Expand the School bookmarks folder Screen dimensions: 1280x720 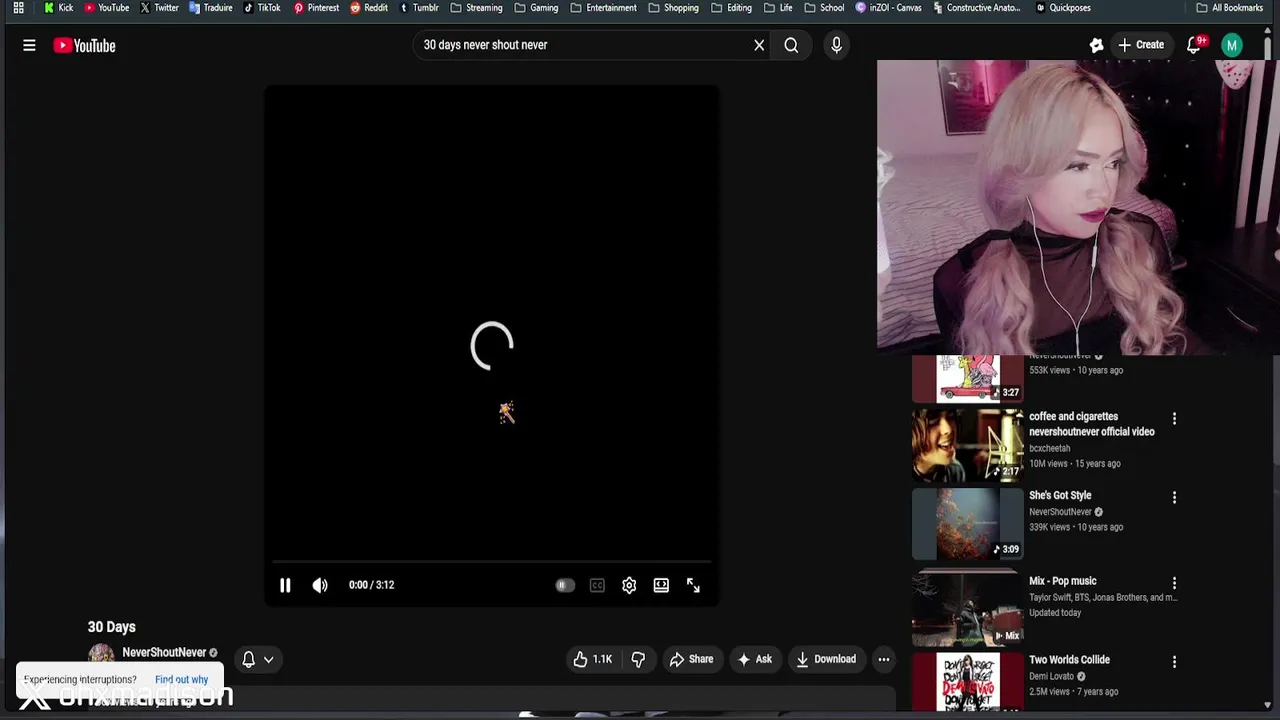[824, 8]
